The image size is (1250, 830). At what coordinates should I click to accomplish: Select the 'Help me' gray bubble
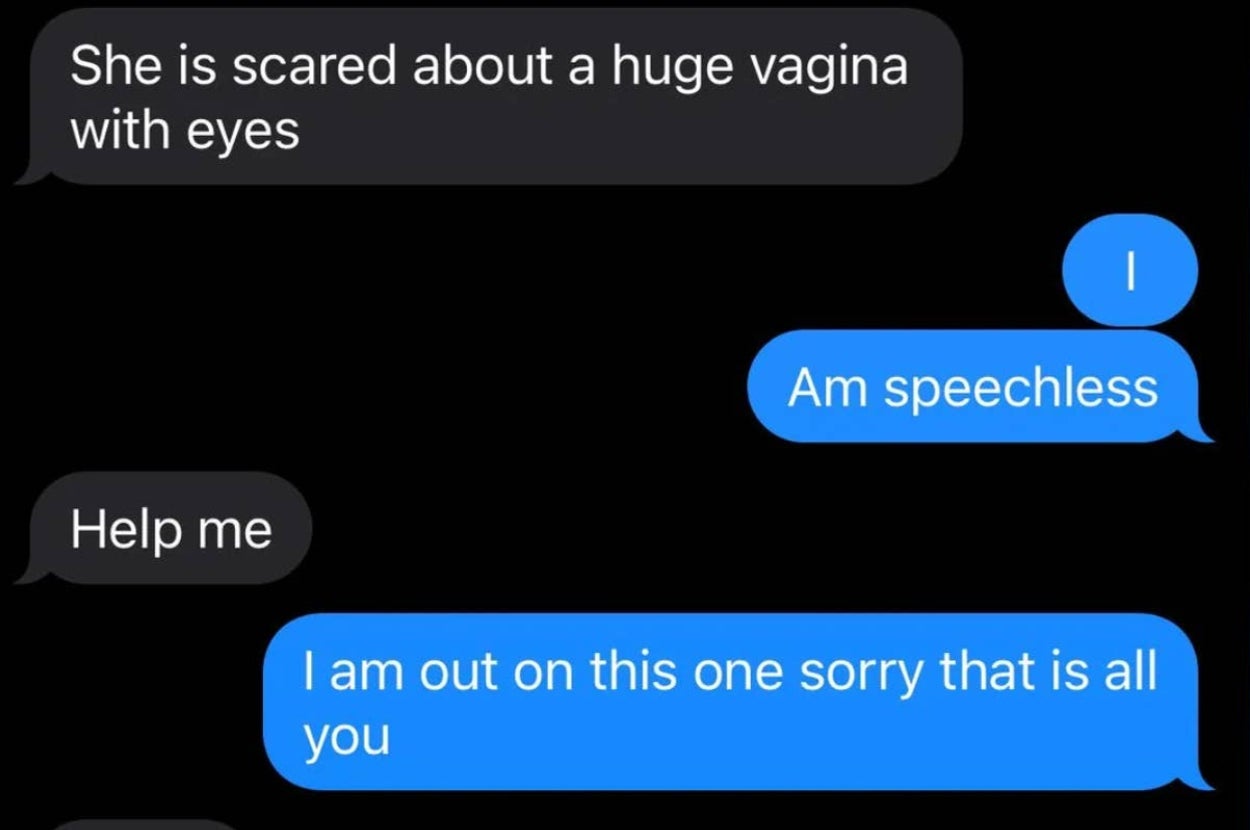pyautogui.click(x=165, y=528)
